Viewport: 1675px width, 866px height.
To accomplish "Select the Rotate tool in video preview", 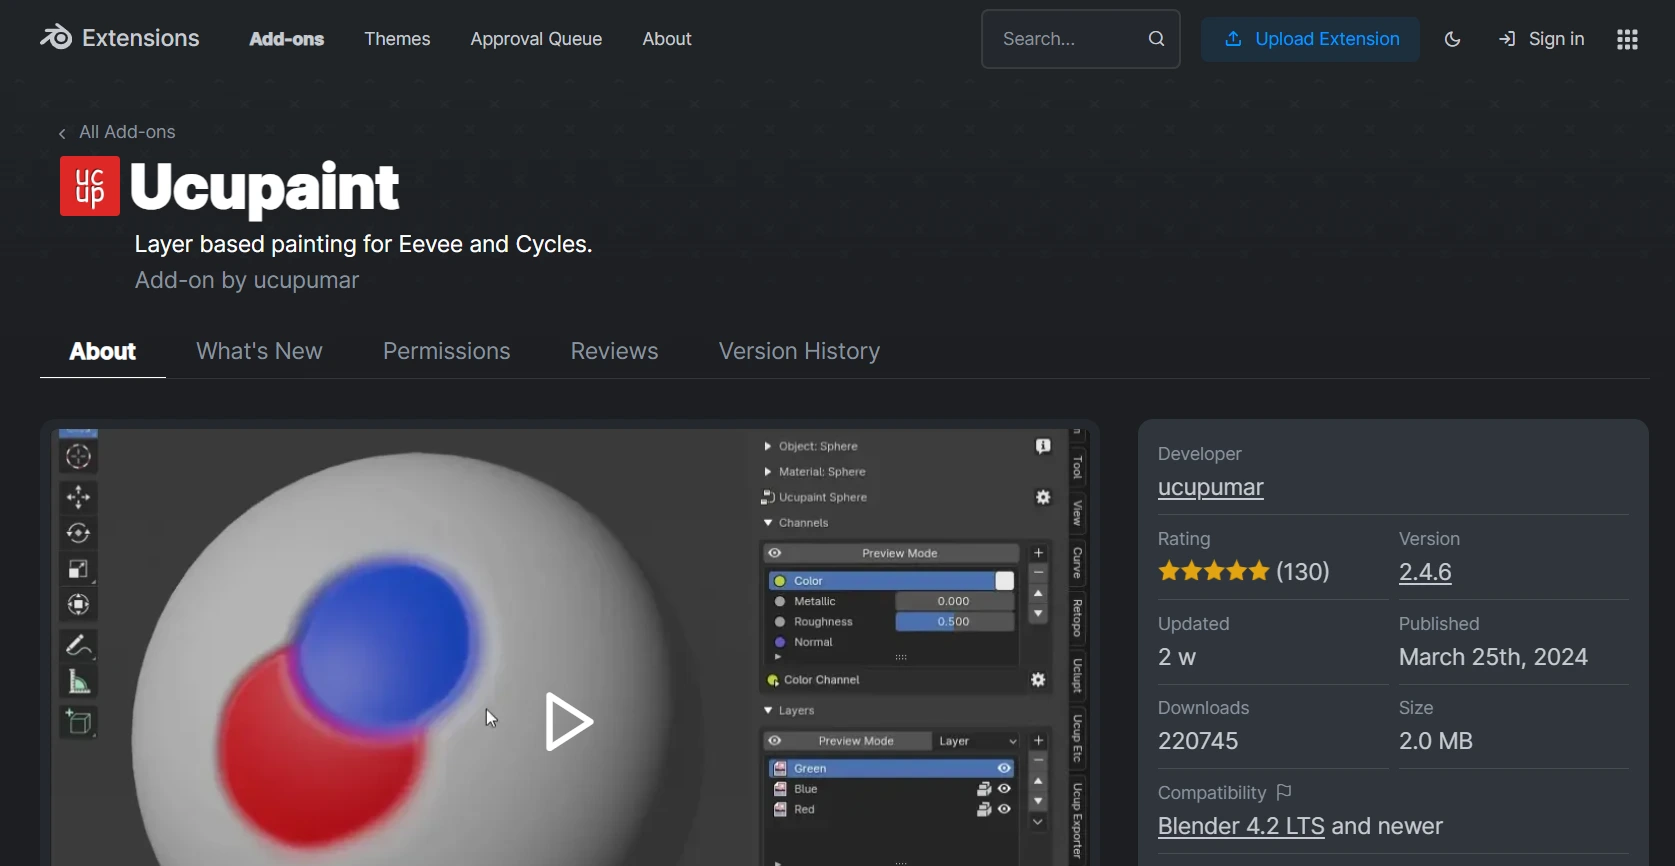I will coord(78,533).
